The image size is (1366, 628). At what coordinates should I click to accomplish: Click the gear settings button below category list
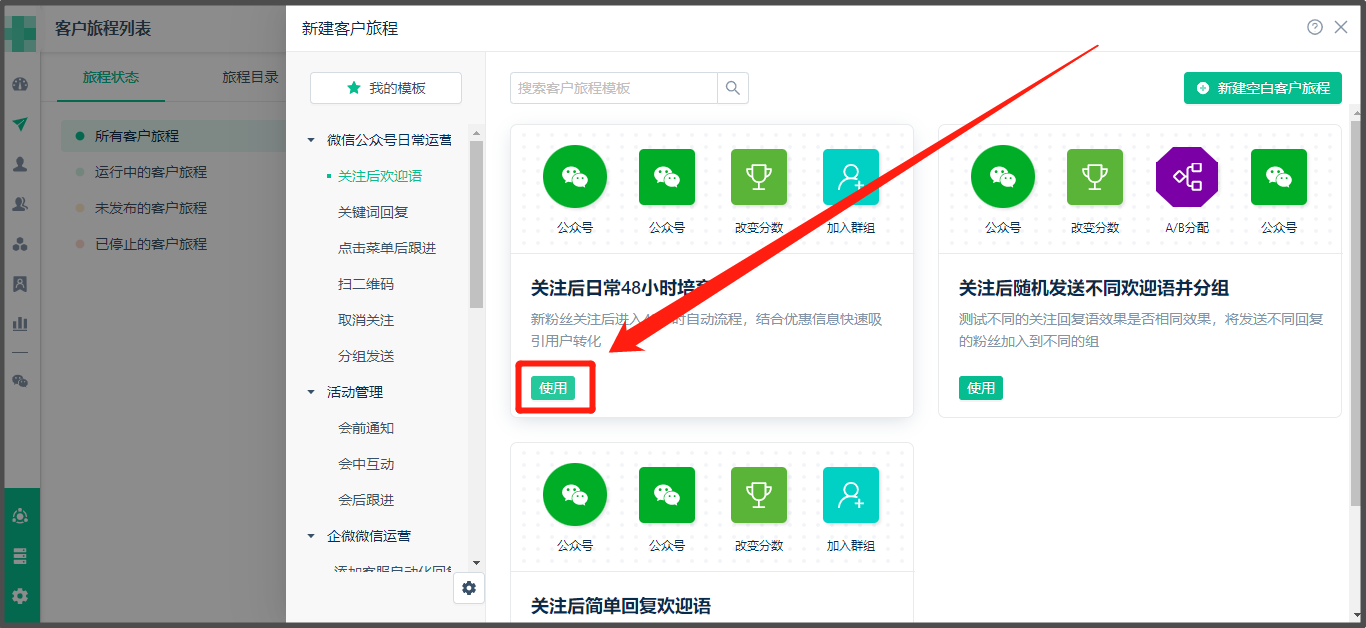(469, 588)
